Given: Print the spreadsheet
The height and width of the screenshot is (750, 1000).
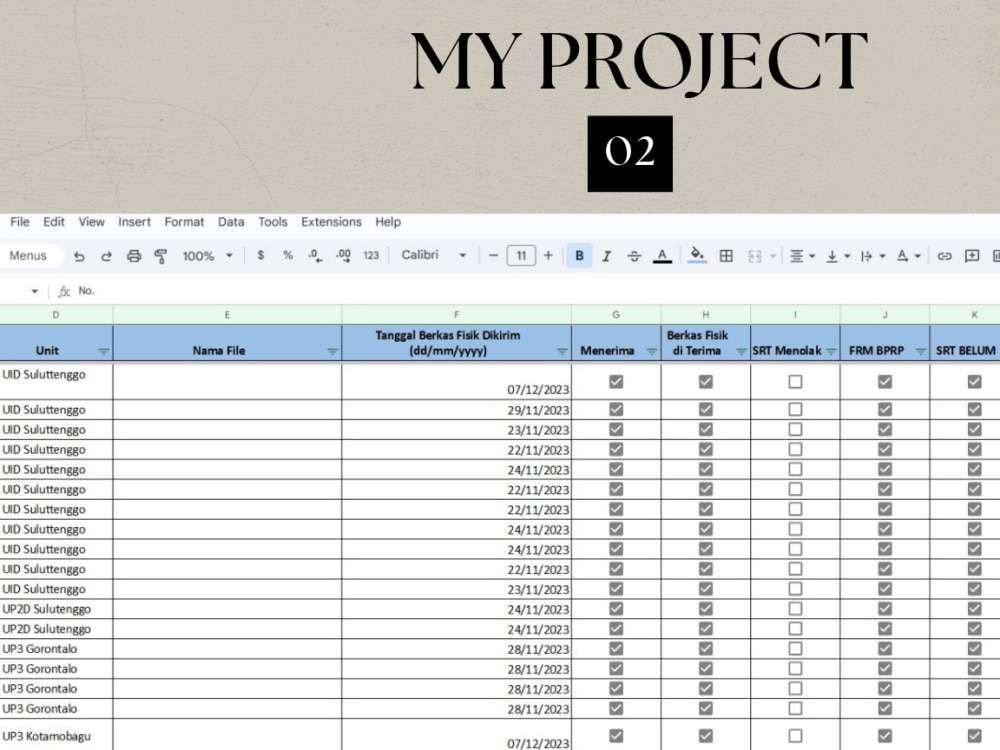Looking at the screenshot, I should point(134,256).
